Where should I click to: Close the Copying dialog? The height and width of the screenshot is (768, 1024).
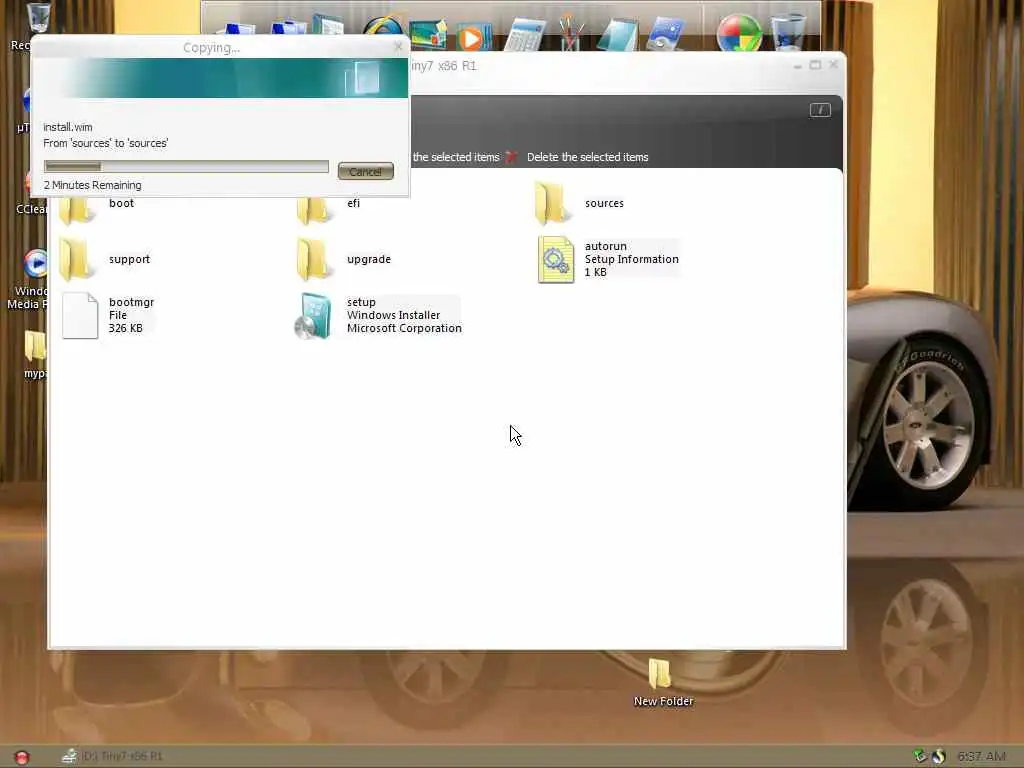(398, 46)
